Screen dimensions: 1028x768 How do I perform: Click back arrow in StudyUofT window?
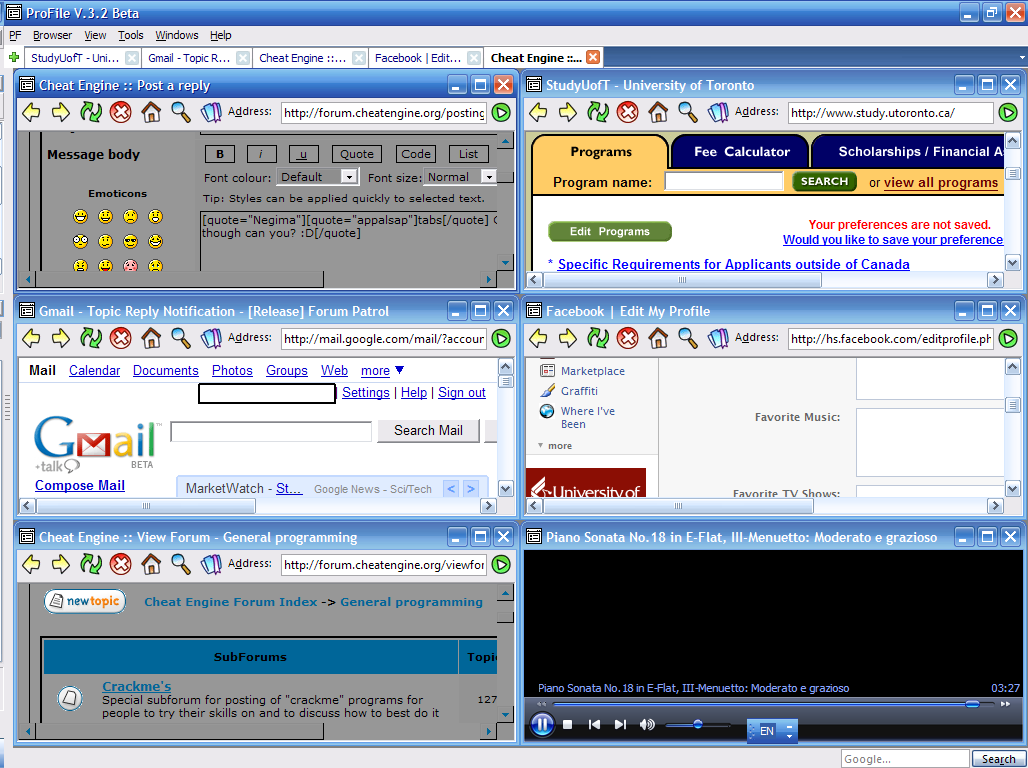coord(538,113)
